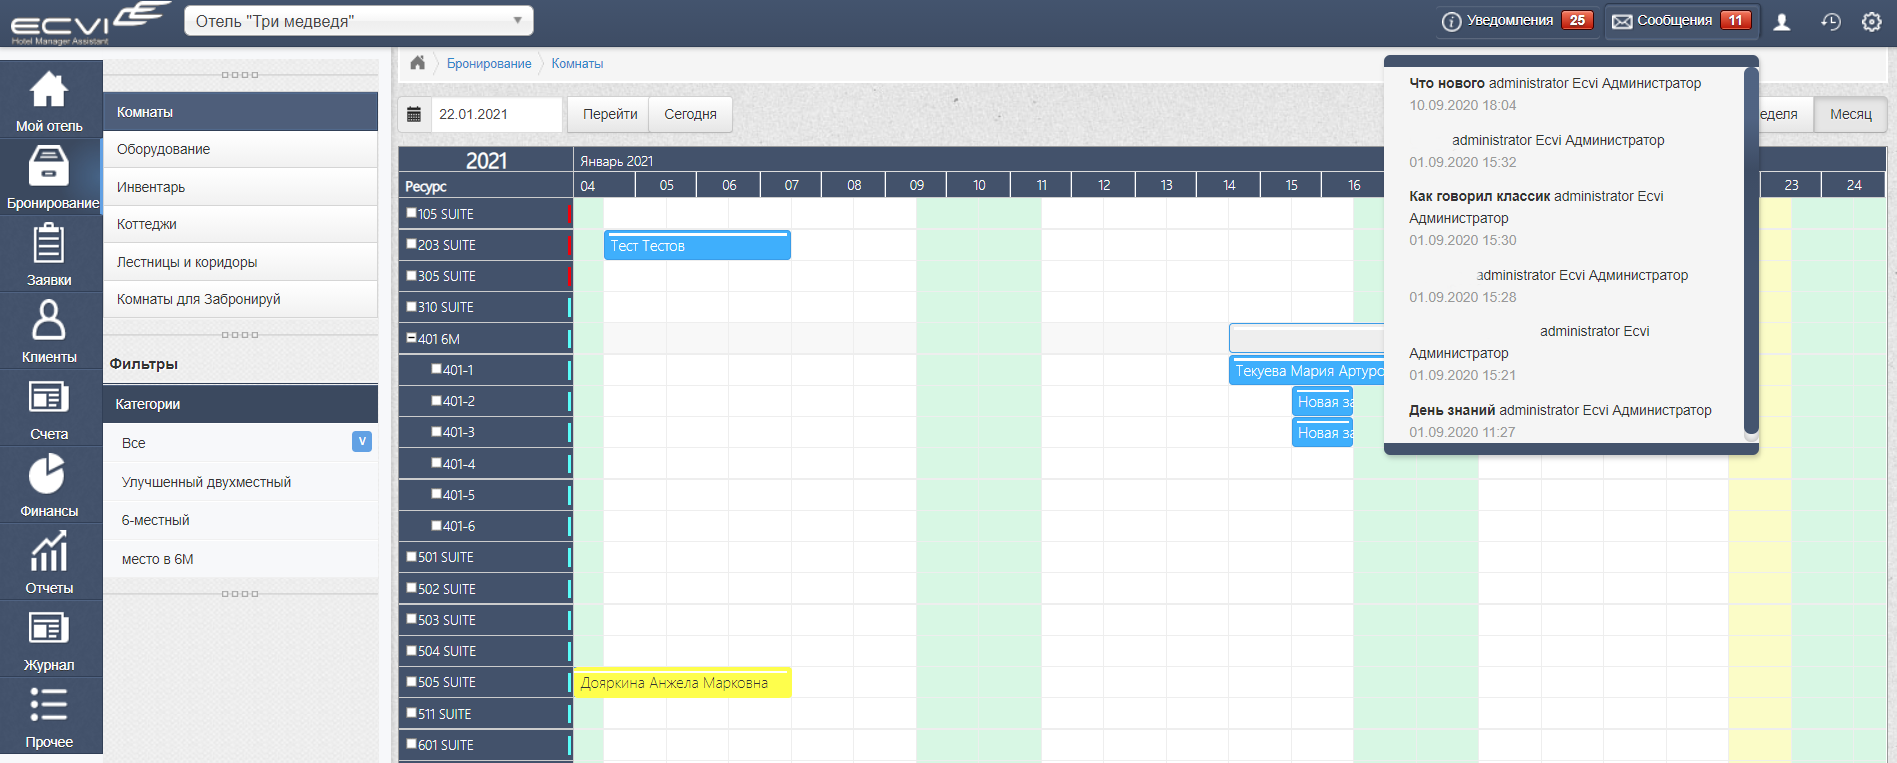This screenshot has height=763, width=1897.
Task: Expand the 502 SUITE row
Action: [x=411, y=588]
